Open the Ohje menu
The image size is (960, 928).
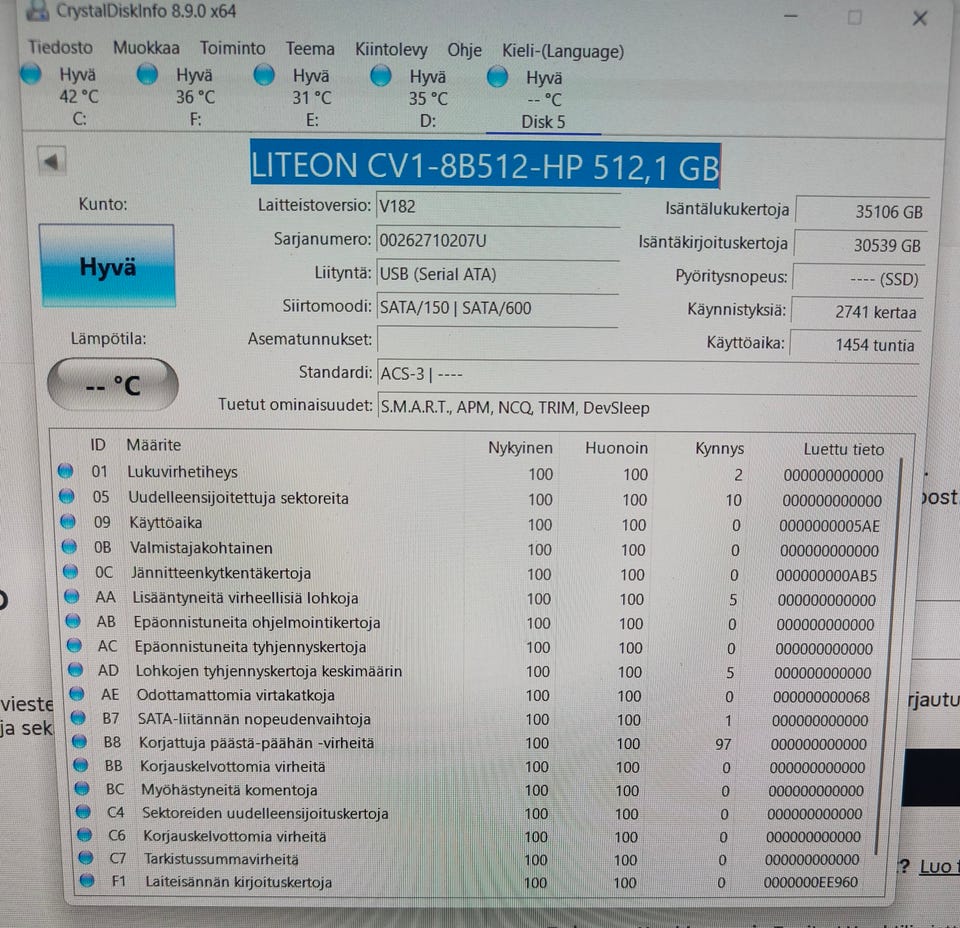(465, 50)
